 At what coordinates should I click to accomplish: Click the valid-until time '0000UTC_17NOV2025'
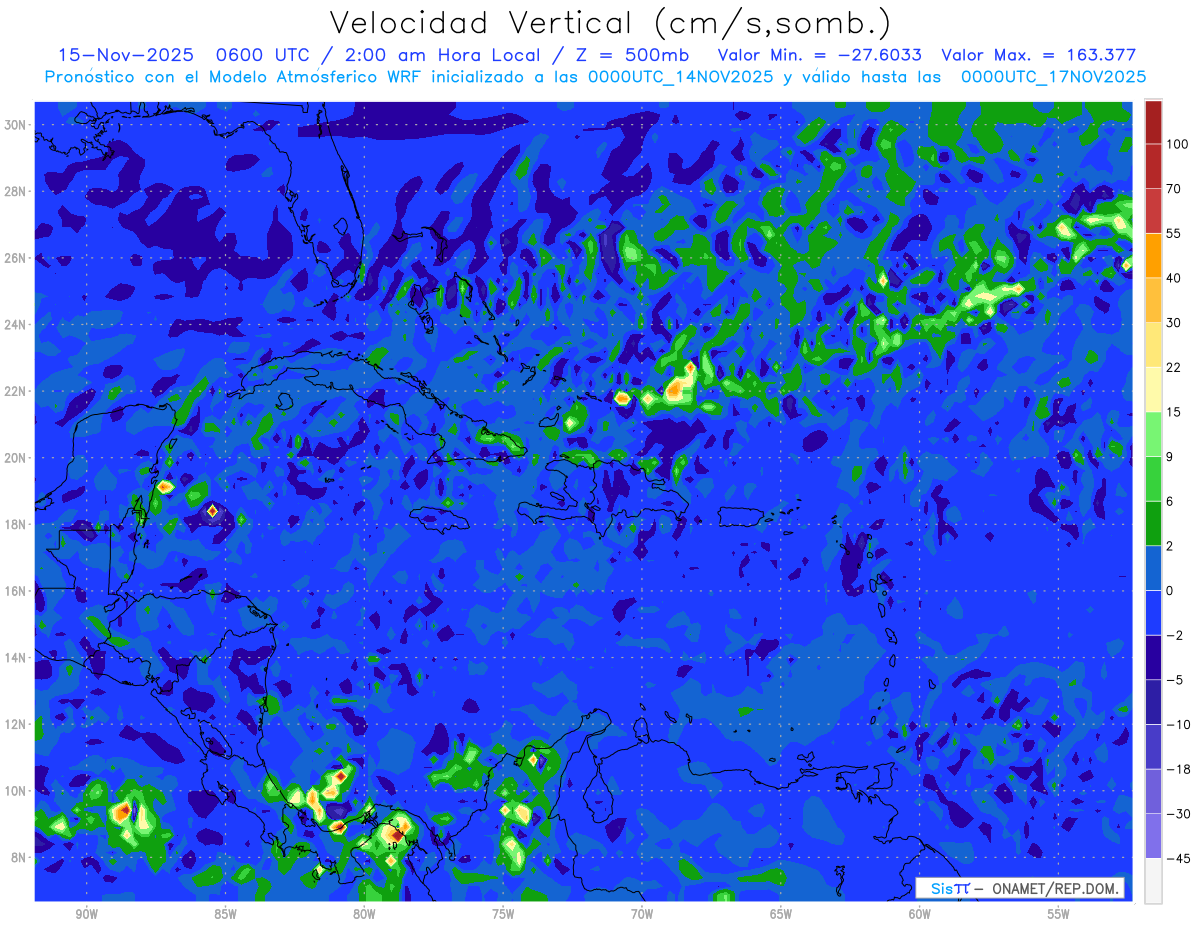tap(1053, 77)
